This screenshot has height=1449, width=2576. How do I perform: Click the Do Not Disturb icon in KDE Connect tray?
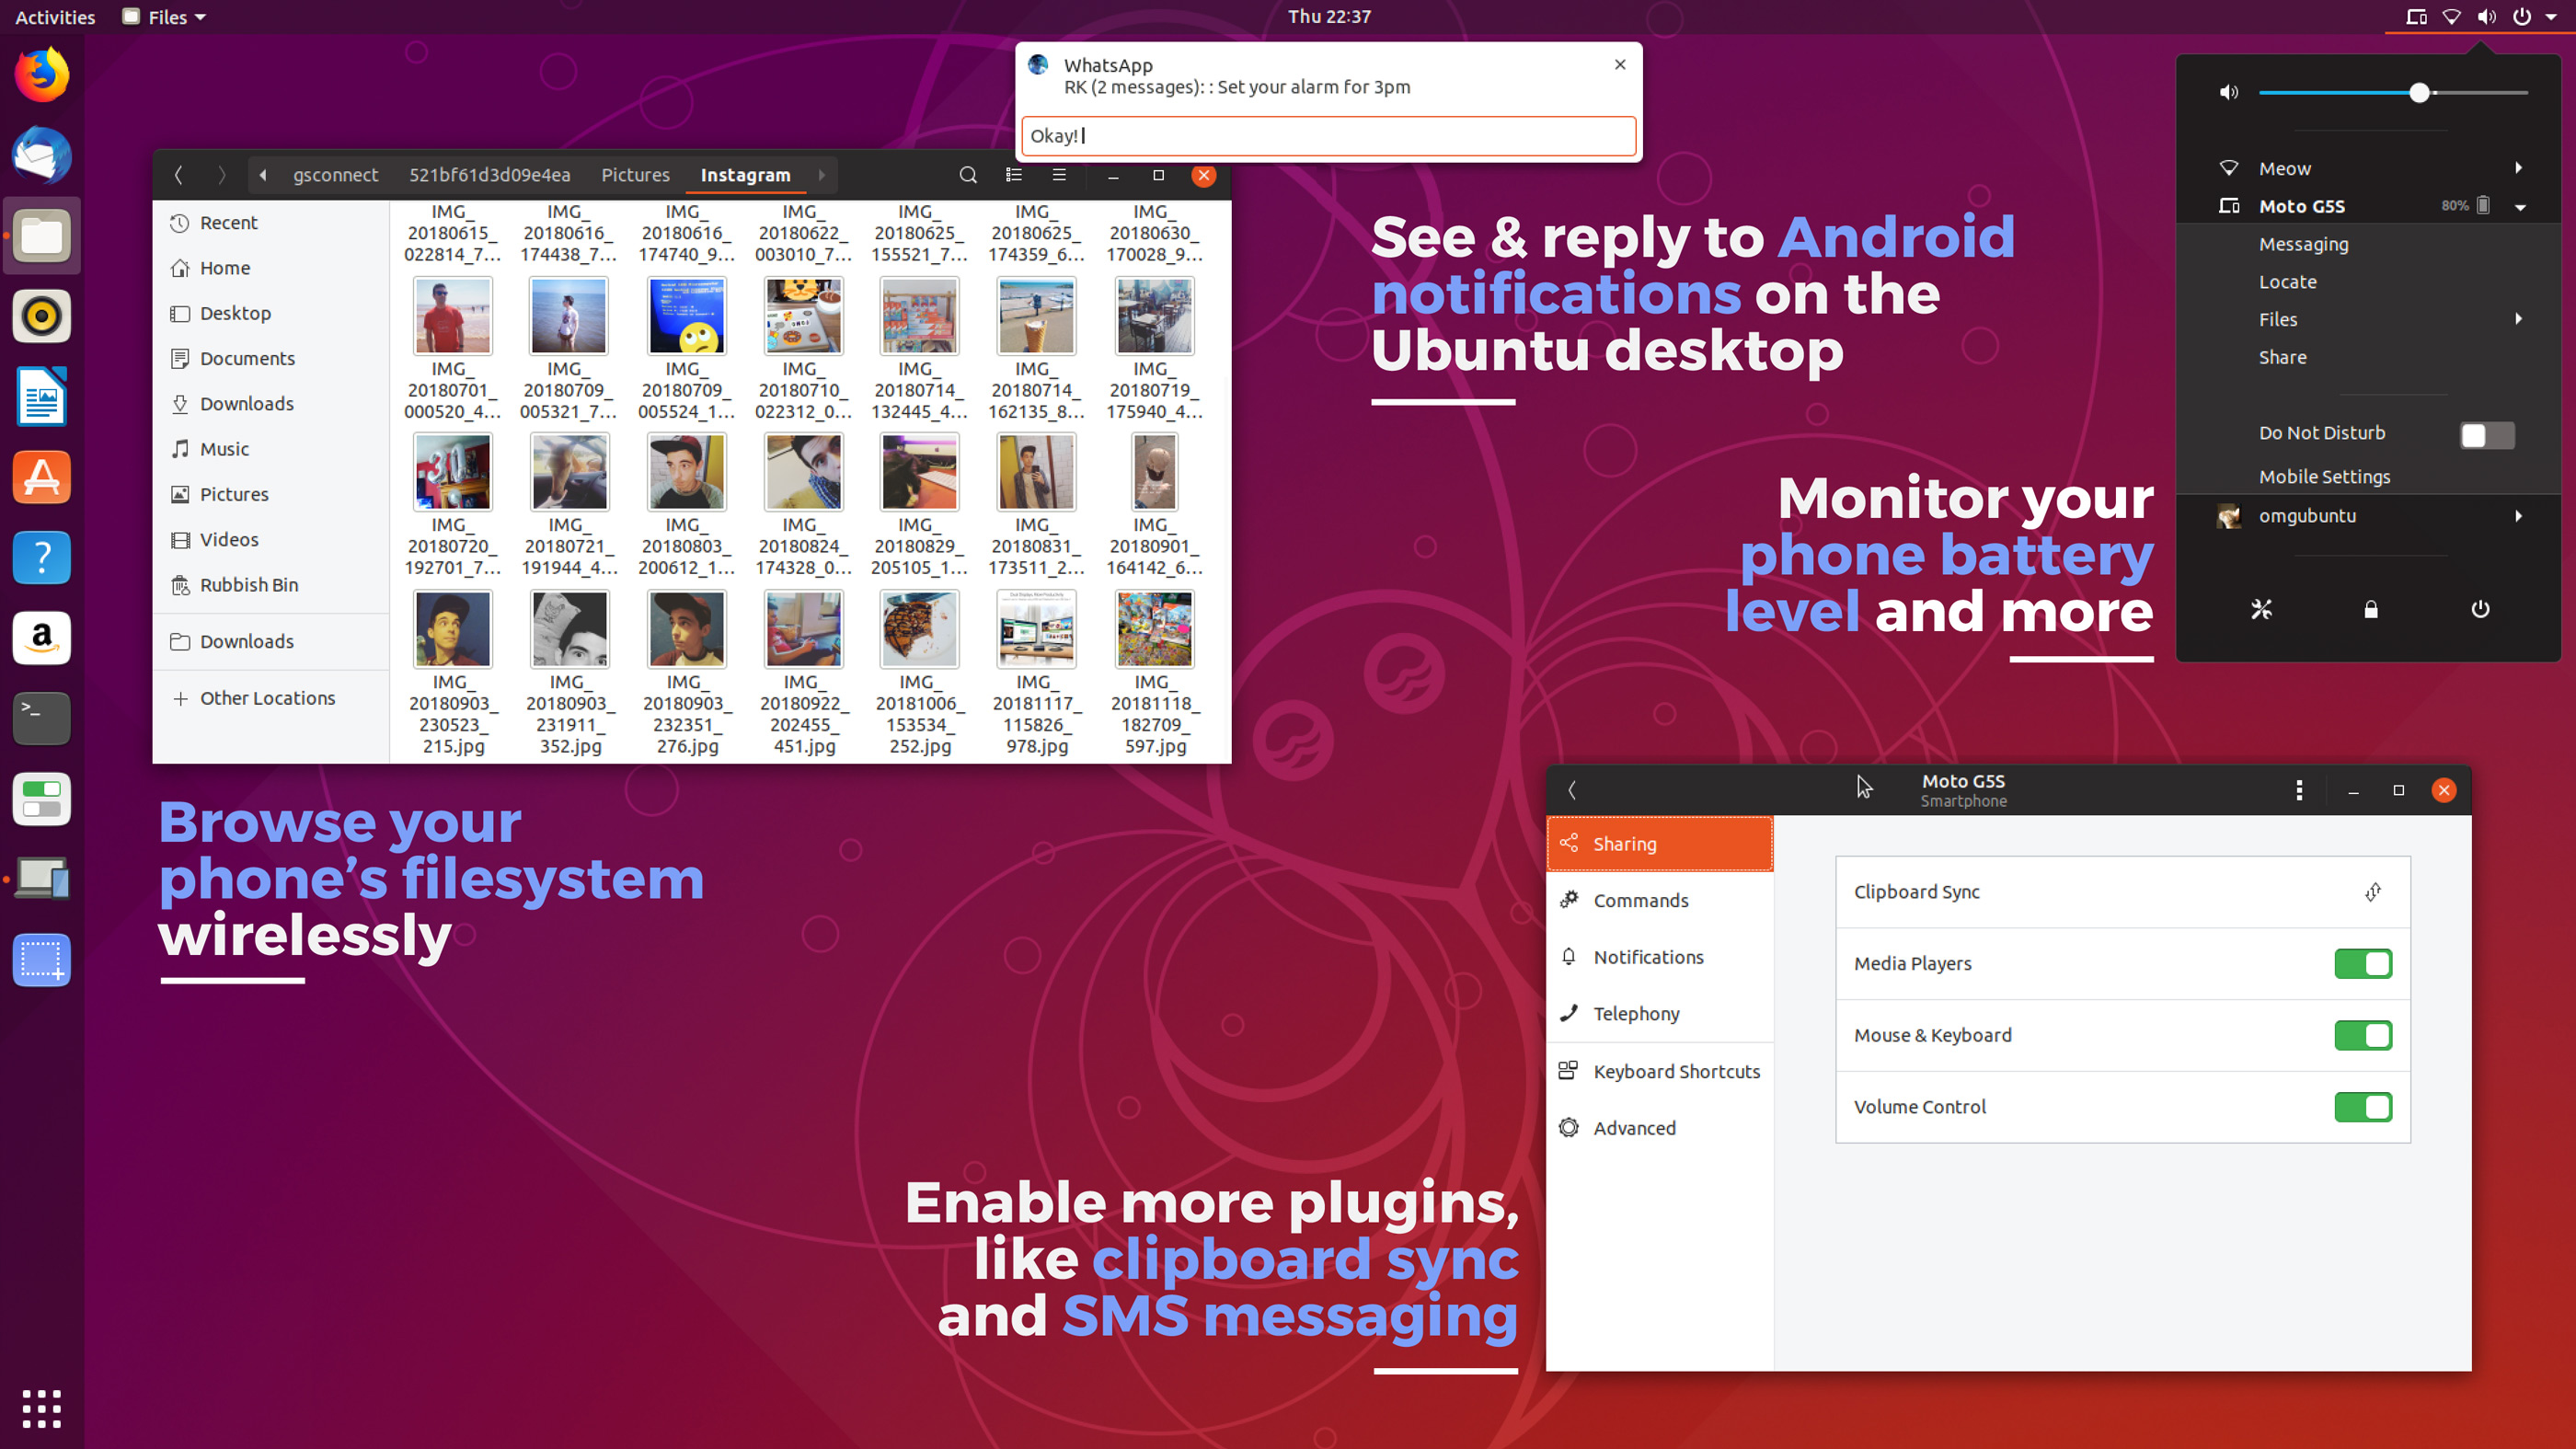coord(2488,431)
